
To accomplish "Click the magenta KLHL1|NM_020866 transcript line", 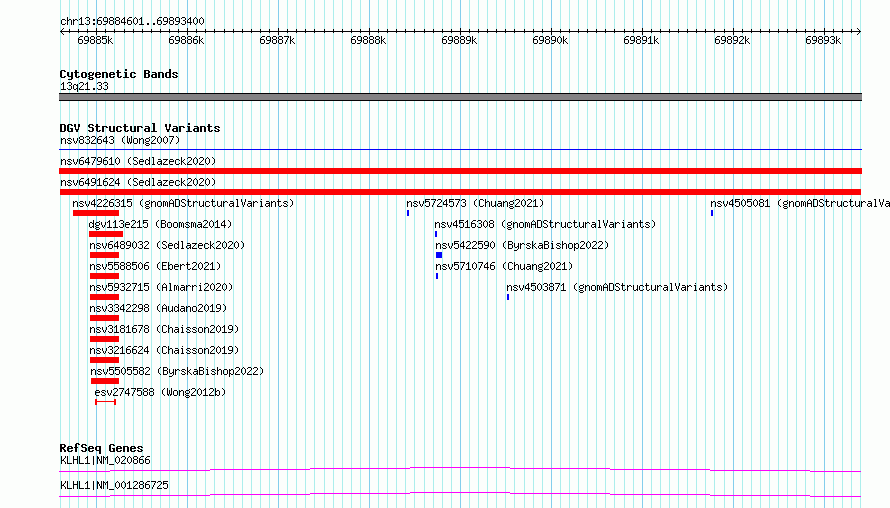I will 460,469.
